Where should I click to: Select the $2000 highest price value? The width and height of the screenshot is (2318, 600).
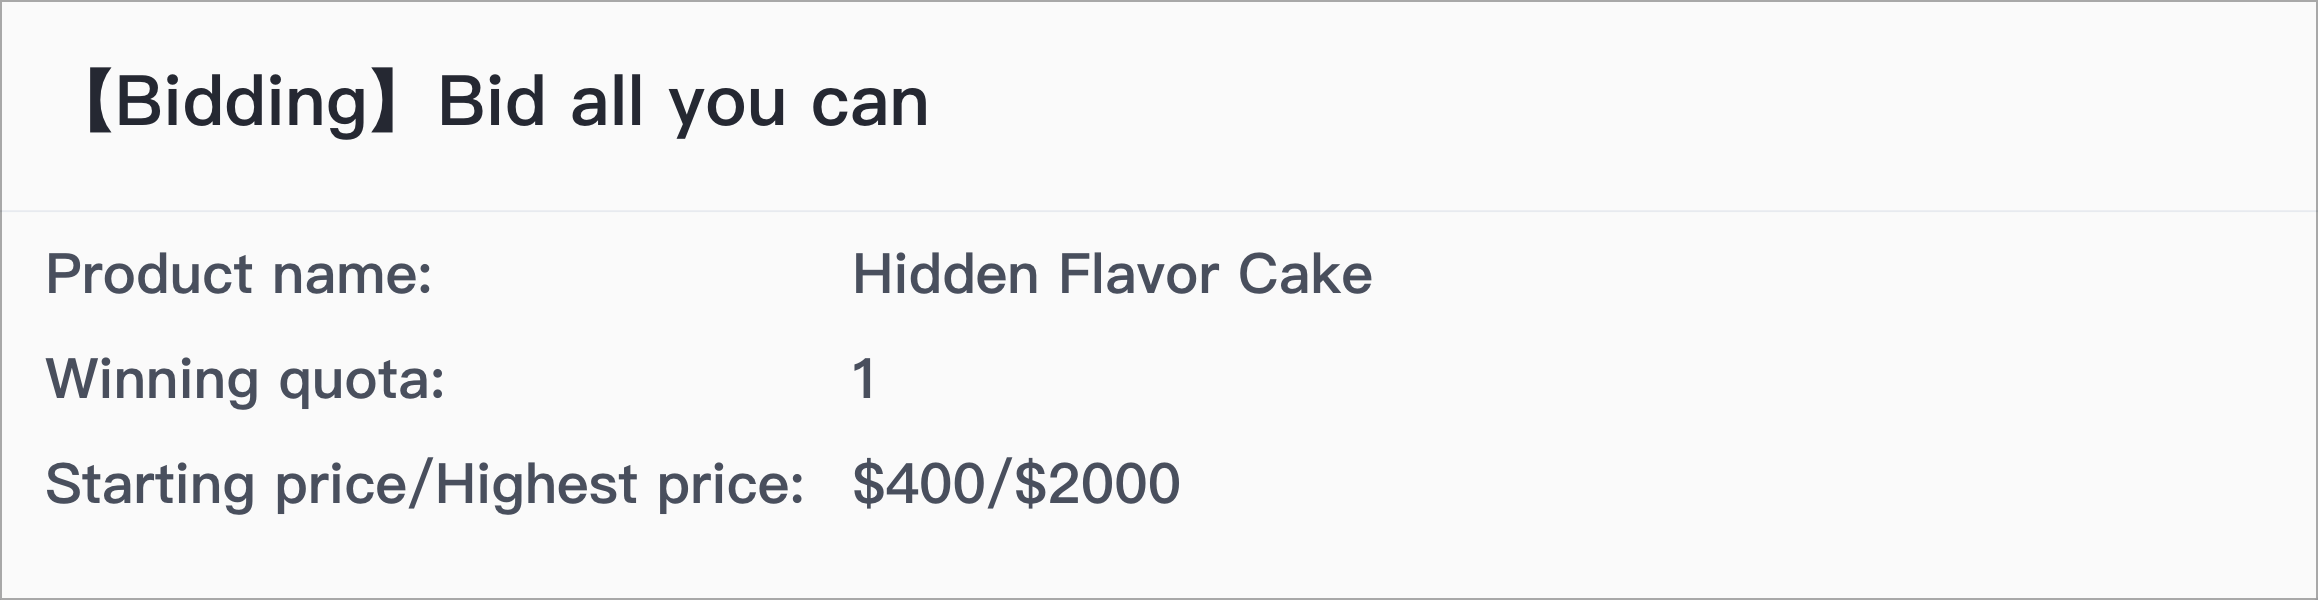coord(1098,484)
